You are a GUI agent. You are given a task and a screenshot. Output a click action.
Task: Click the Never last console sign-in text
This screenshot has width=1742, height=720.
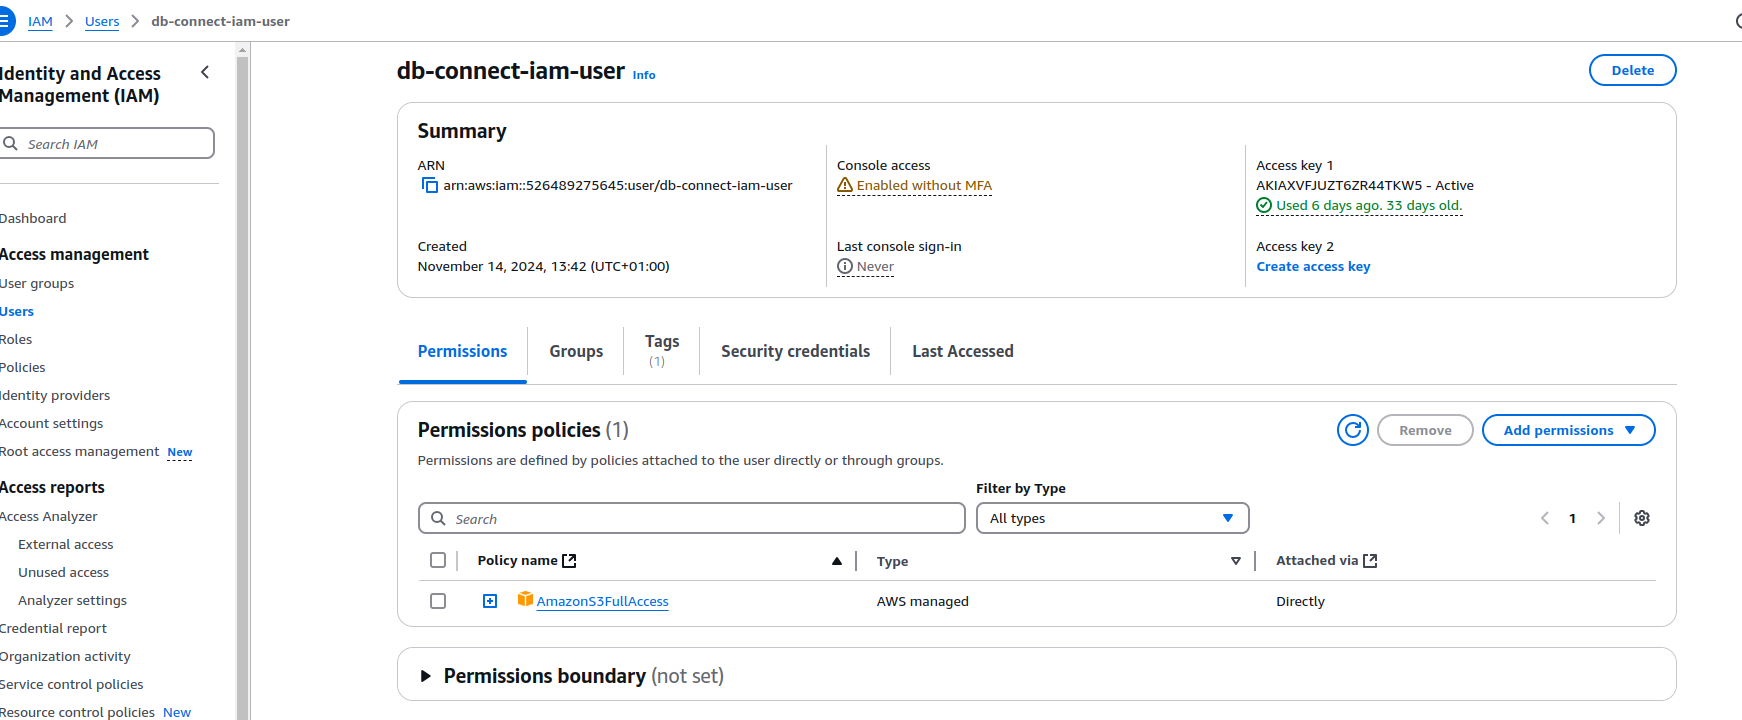[875, 266]
